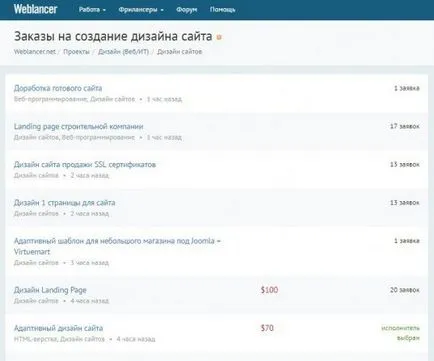434x361 pixels.
Task: Click categories under Landing page строительной компании
Action: pos(74,137)
